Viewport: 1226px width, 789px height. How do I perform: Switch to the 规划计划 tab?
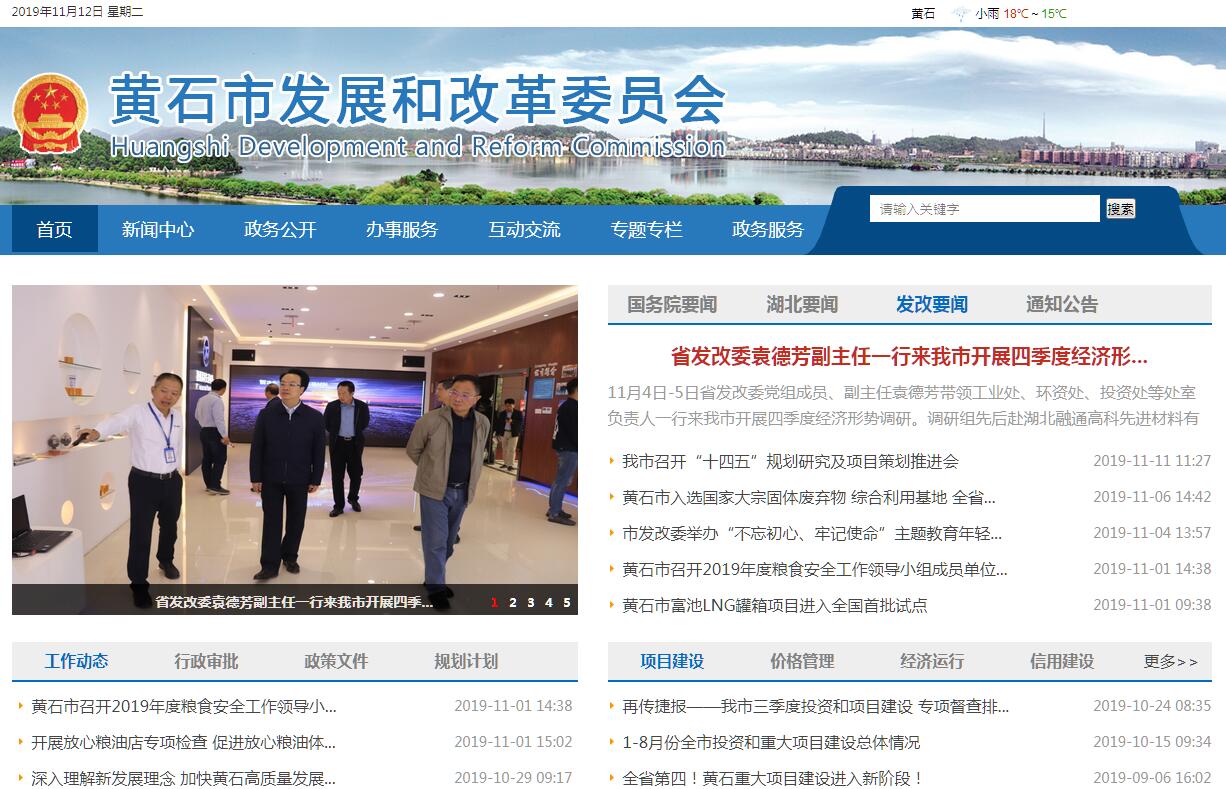click(466, 661)
